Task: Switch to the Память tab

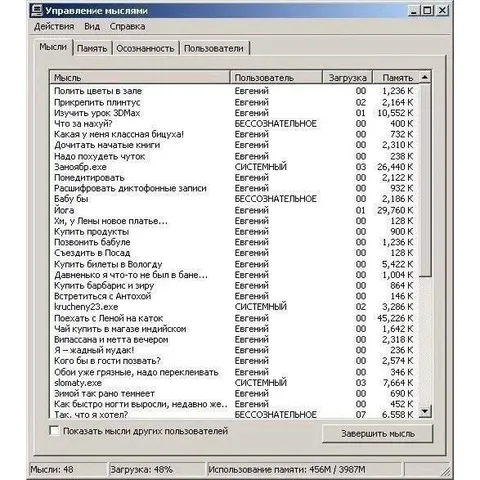Action: (x=92, y=49)
